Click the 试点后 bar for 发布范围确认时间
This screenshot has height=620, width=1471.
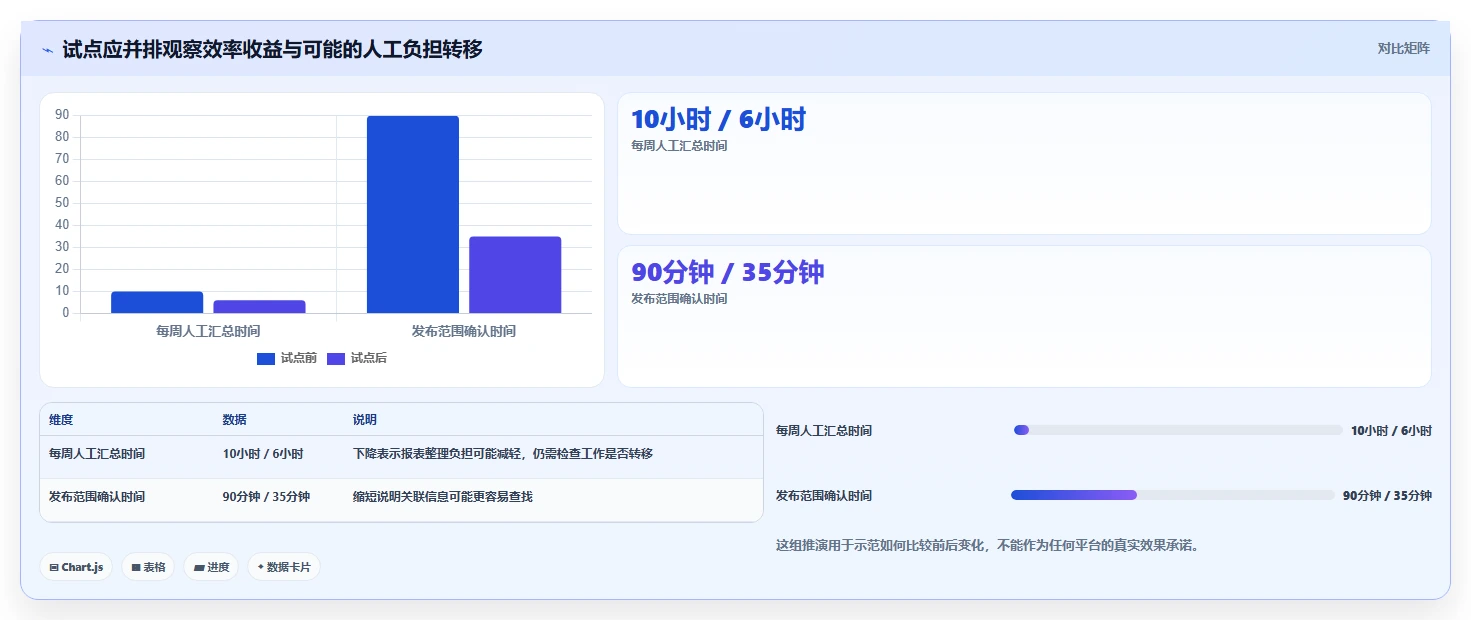(x=515, y=275)
